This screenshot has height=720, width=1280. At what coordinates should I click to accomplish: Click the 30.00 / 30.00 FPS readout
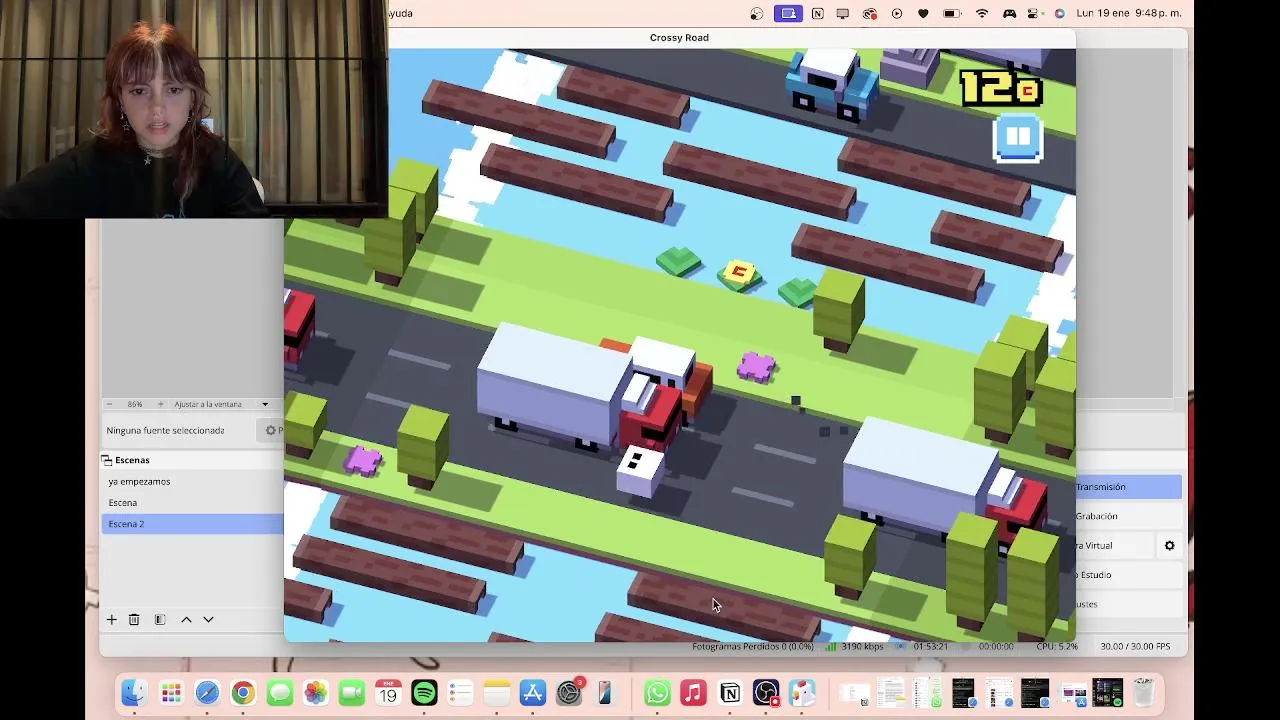(1135, 647)
